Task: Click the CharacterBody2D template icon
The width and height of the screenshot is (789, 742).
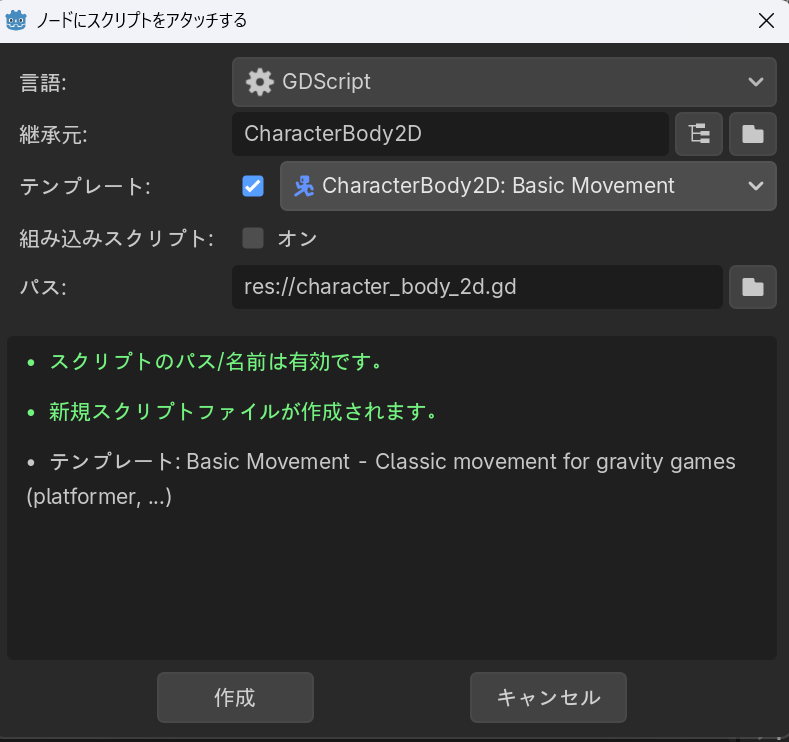Action: click(304, 186)
